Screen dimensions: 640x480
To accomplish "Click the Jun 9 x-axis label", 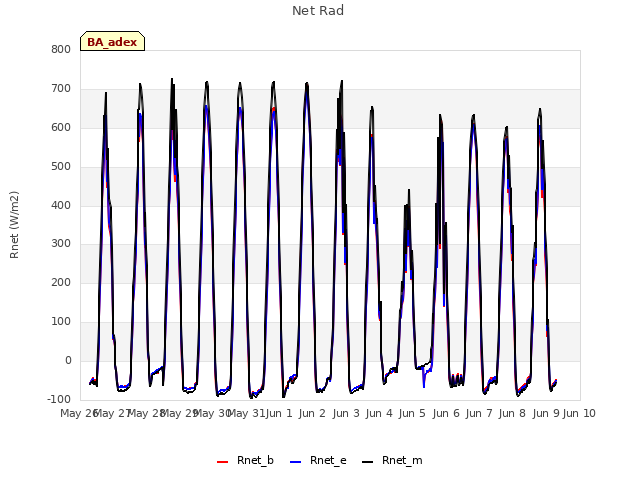I will click(546, 413).
